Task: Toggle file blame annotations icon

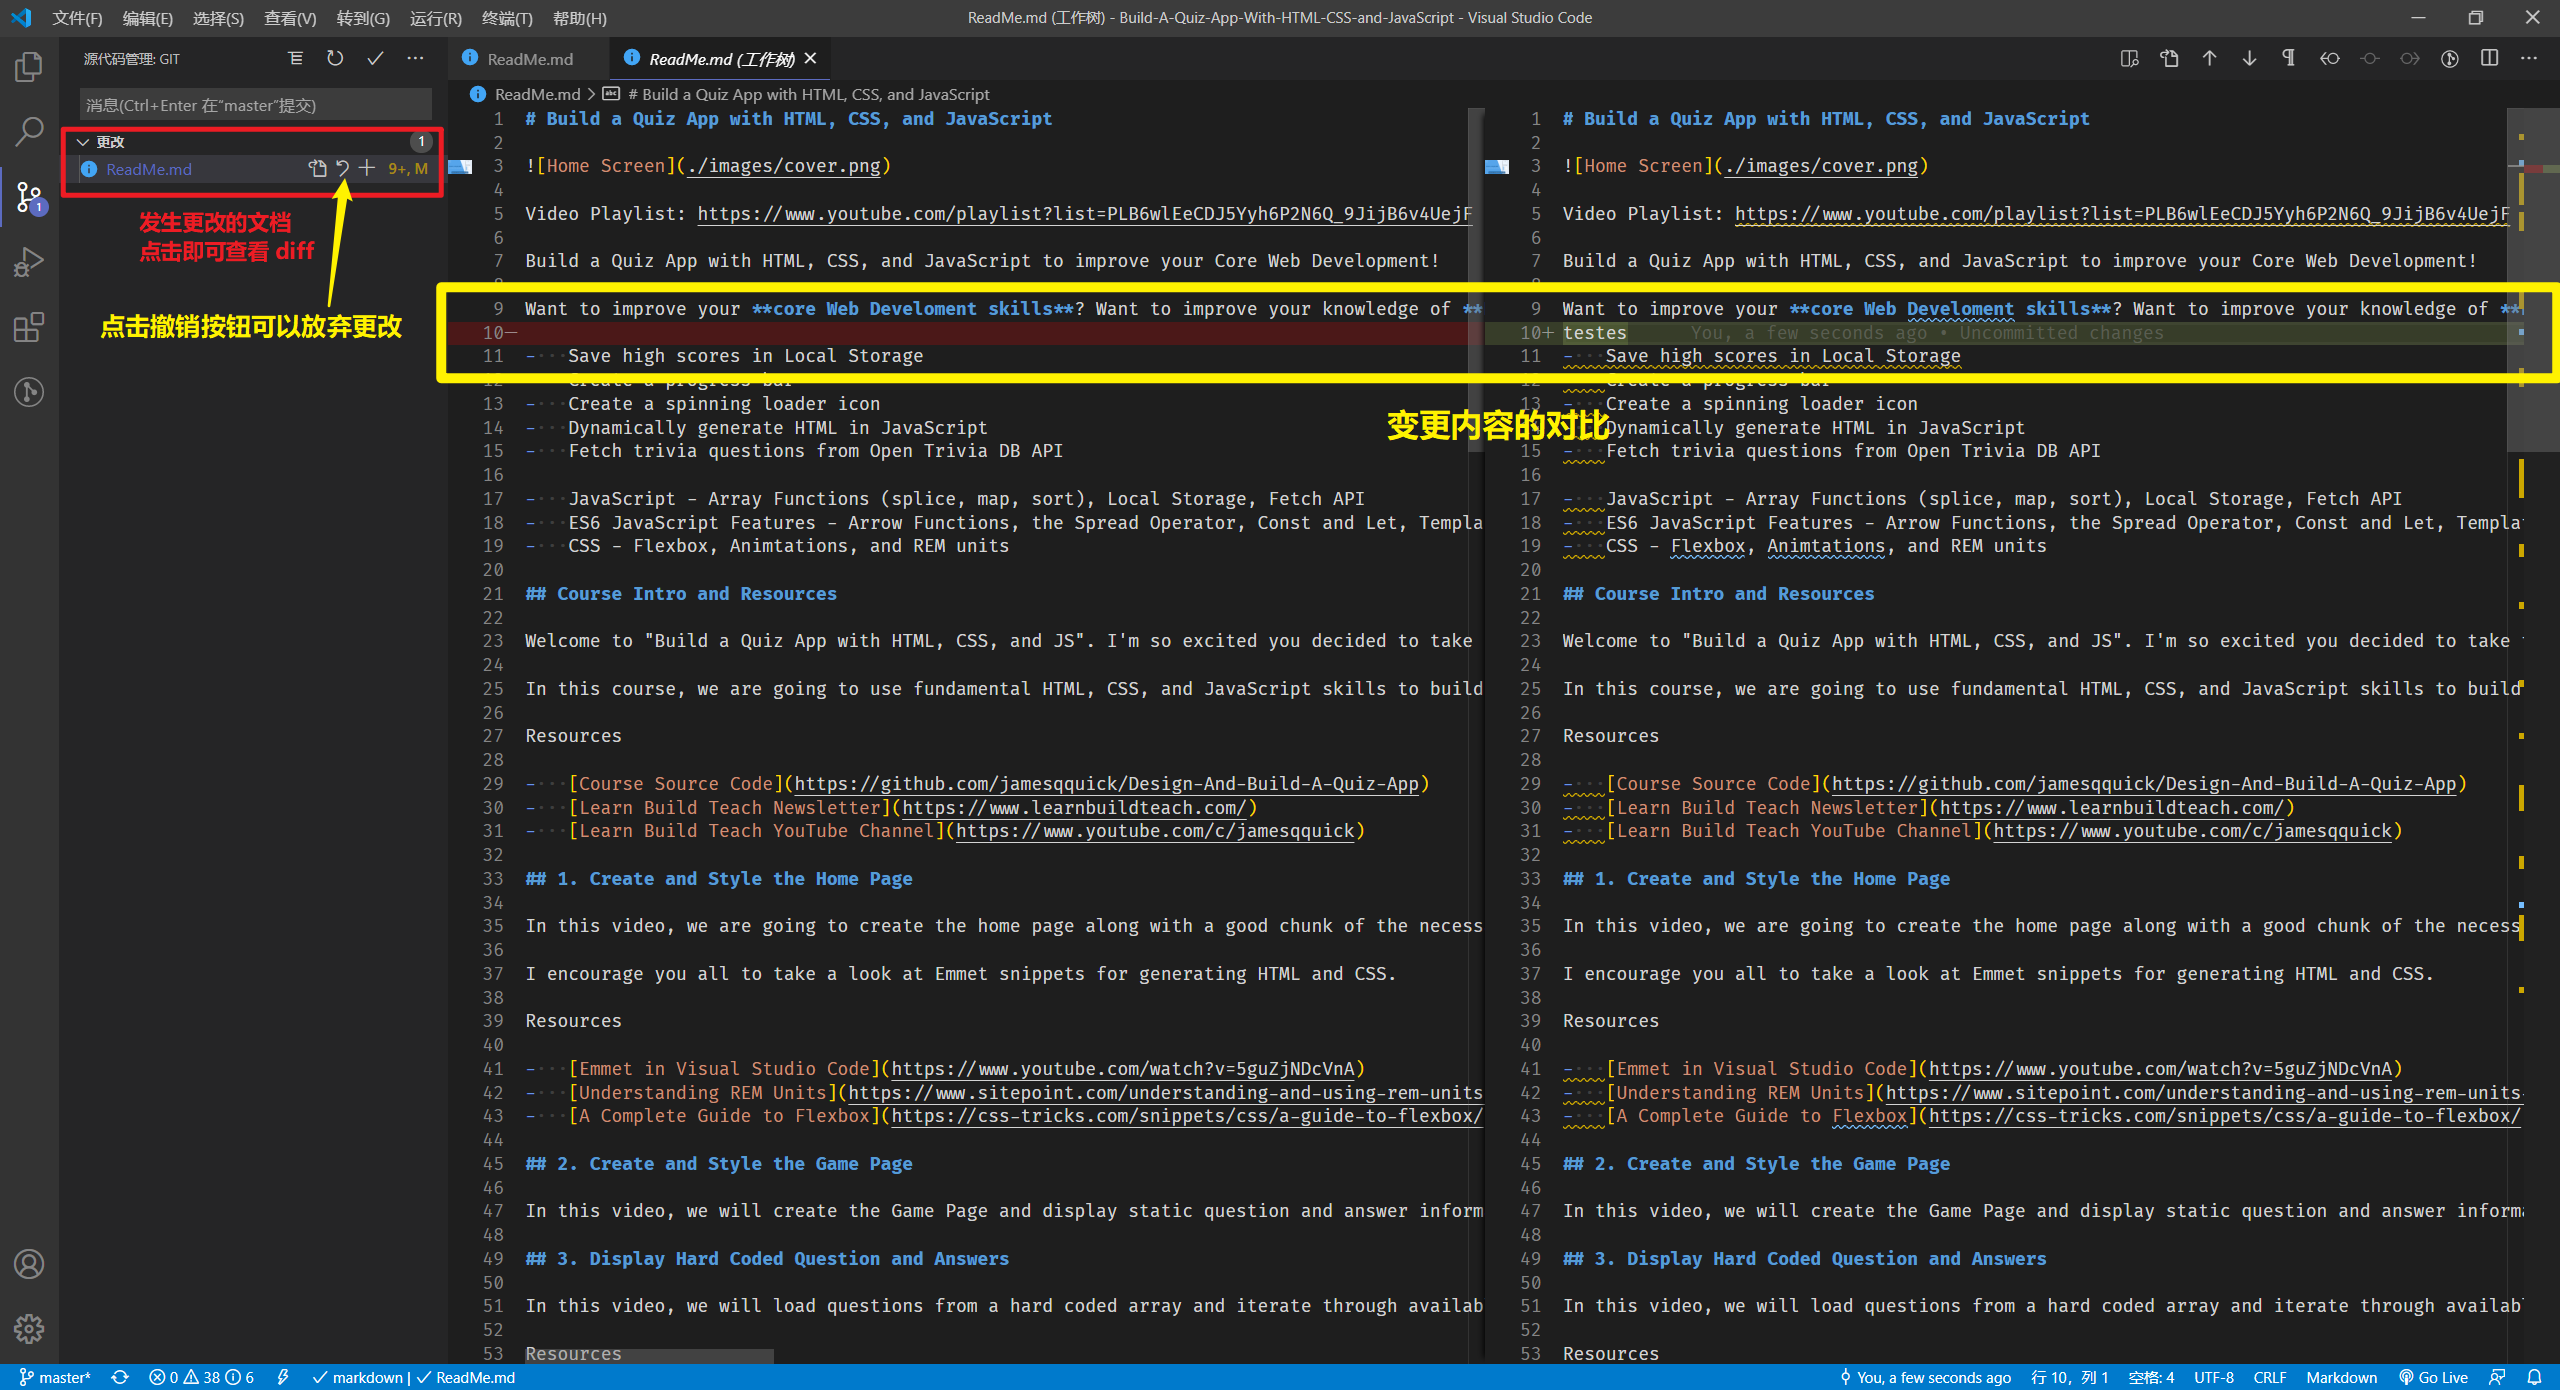Action: (2449, 59)
